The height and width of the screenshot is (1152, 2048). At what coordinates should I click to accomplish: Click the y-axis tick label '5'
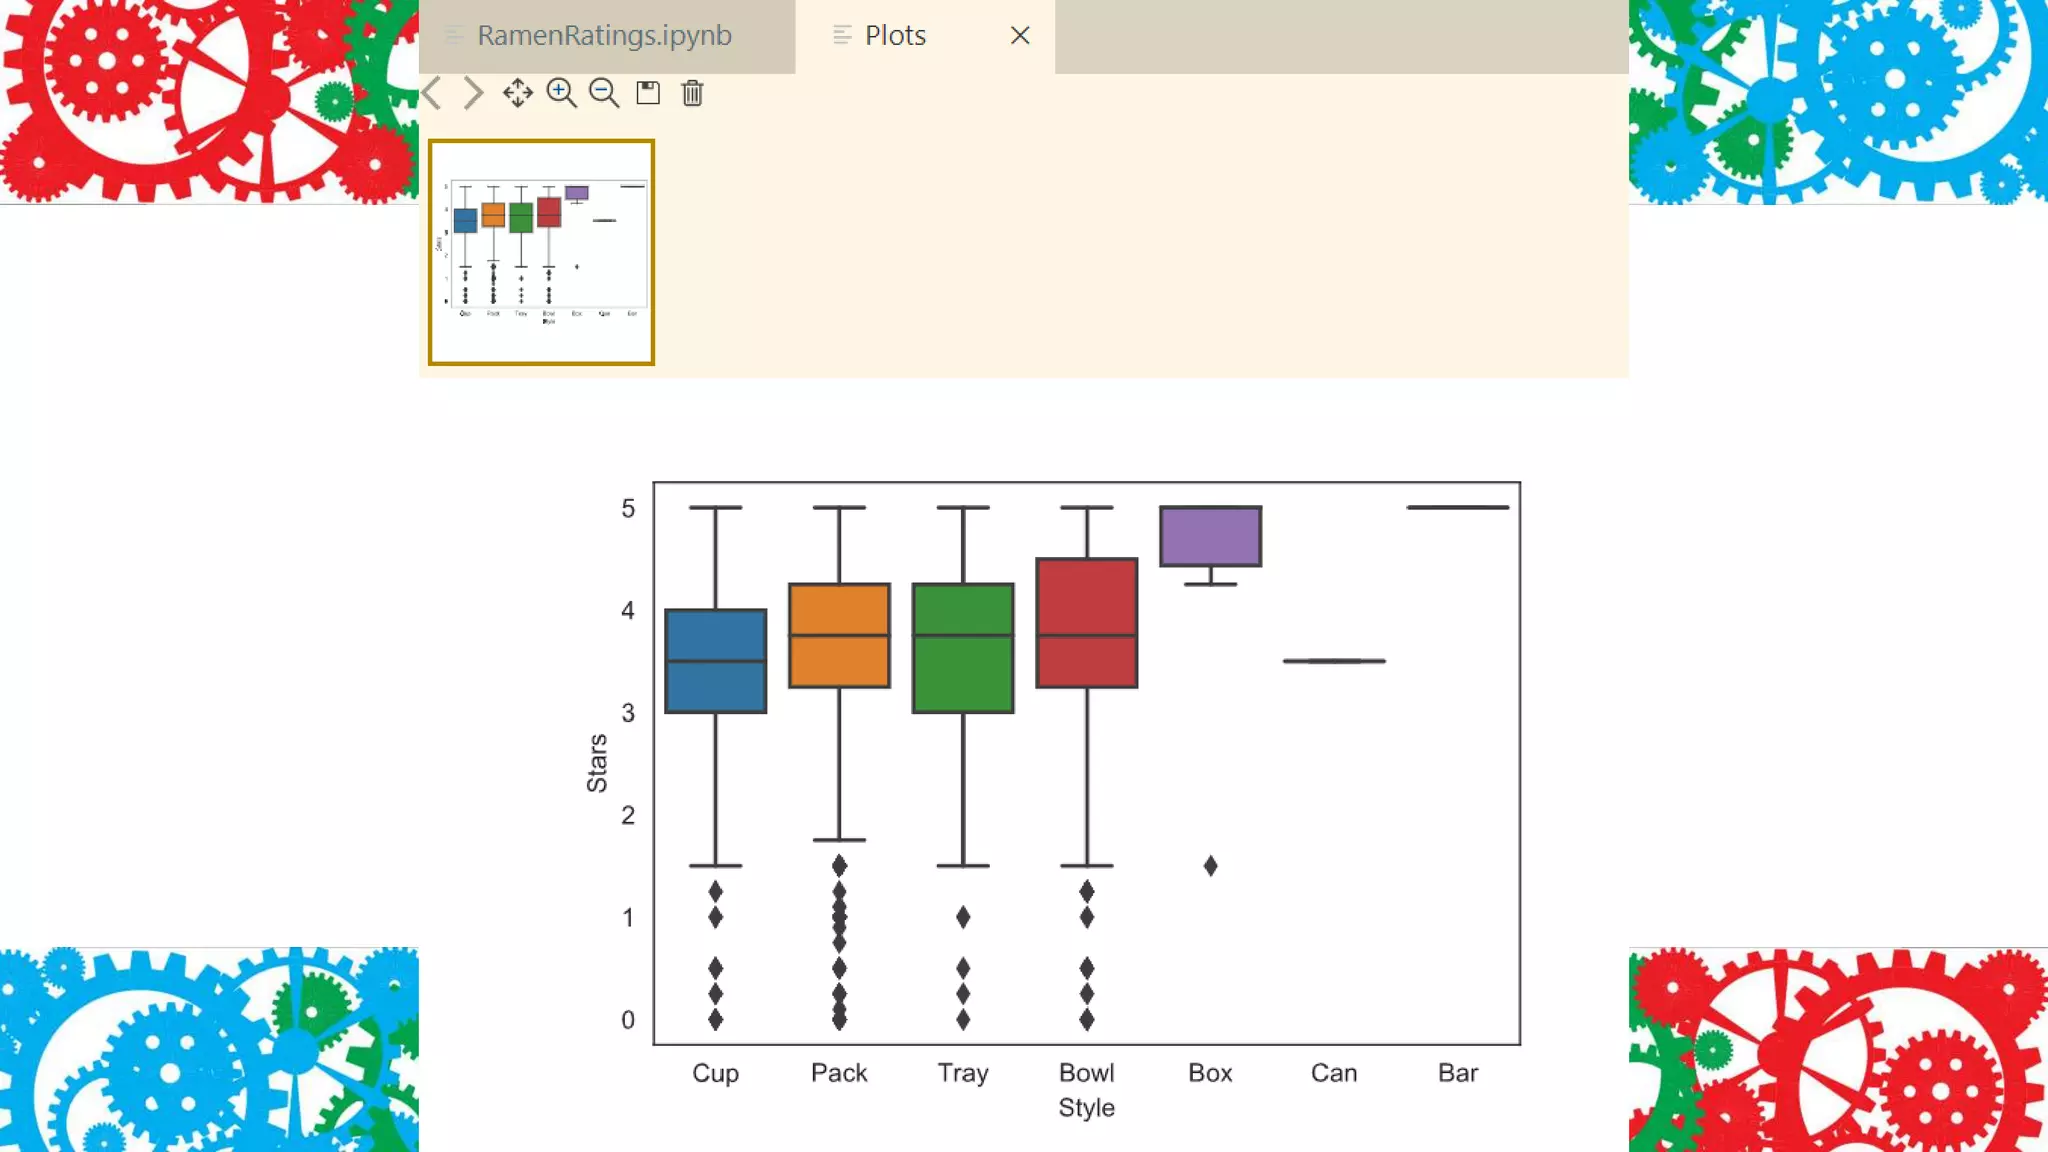(628, 509)
